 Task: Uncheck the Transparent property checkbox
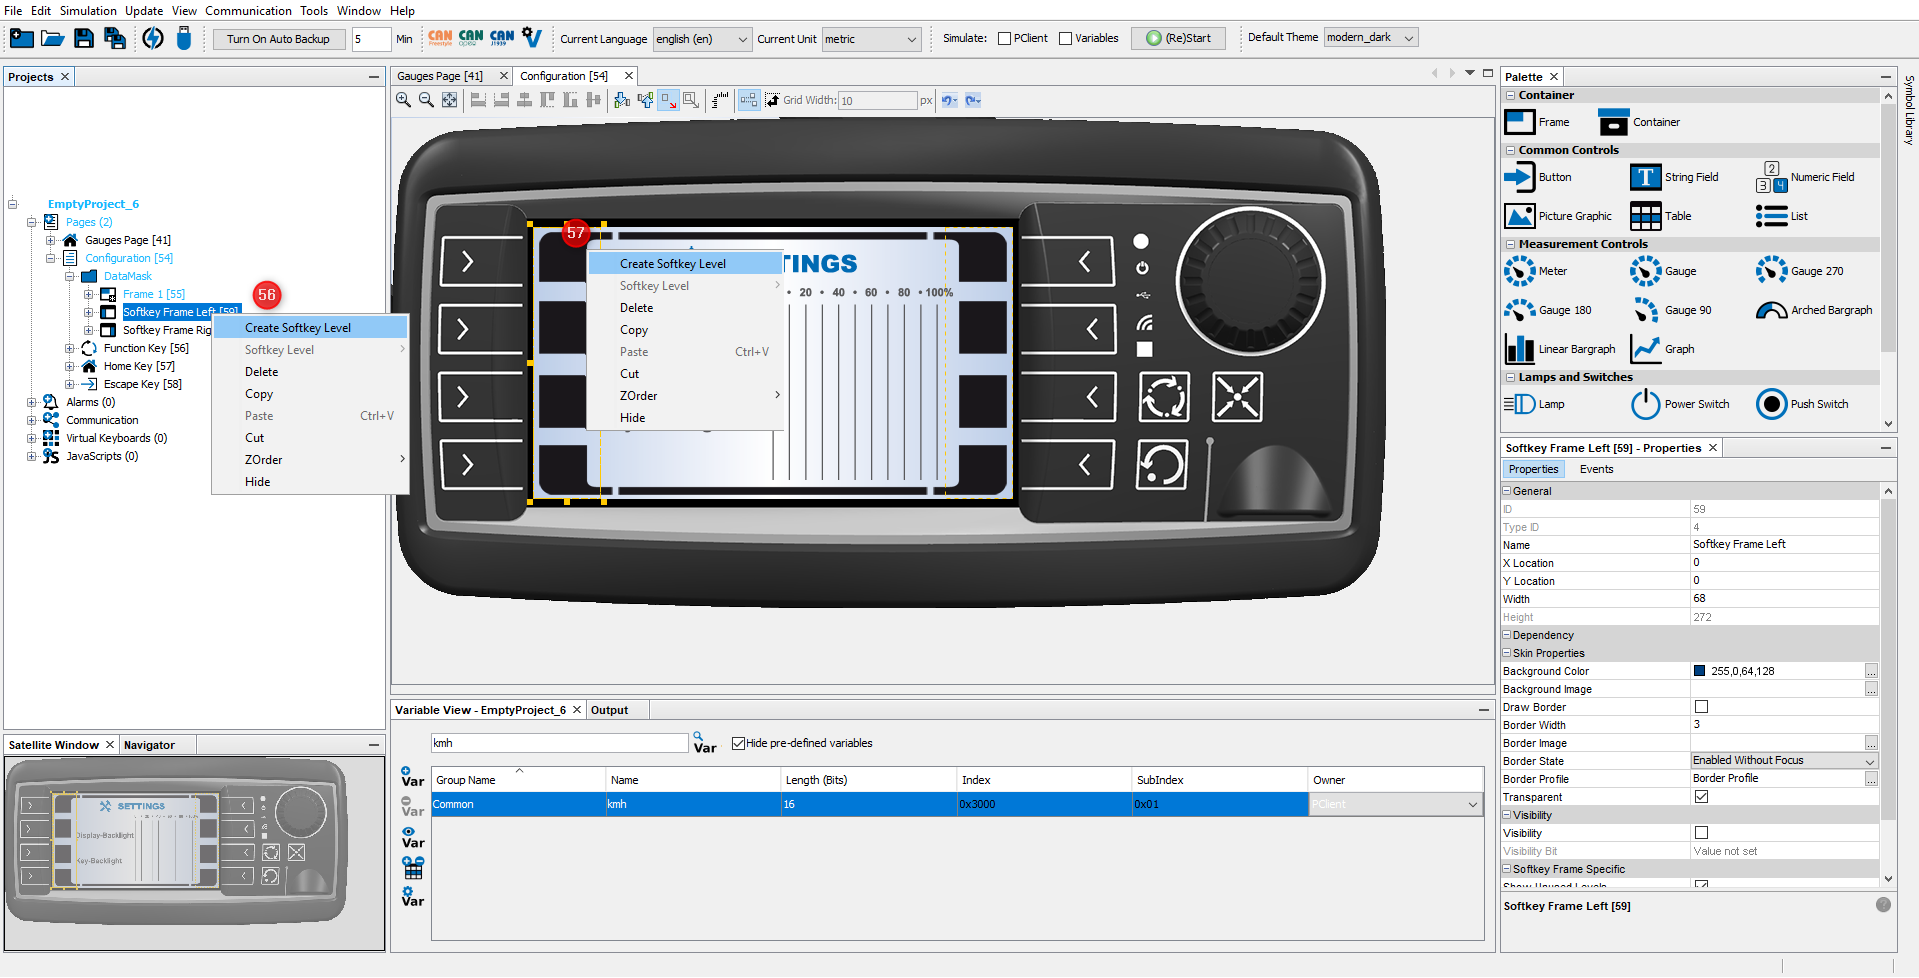point(1701,797)
